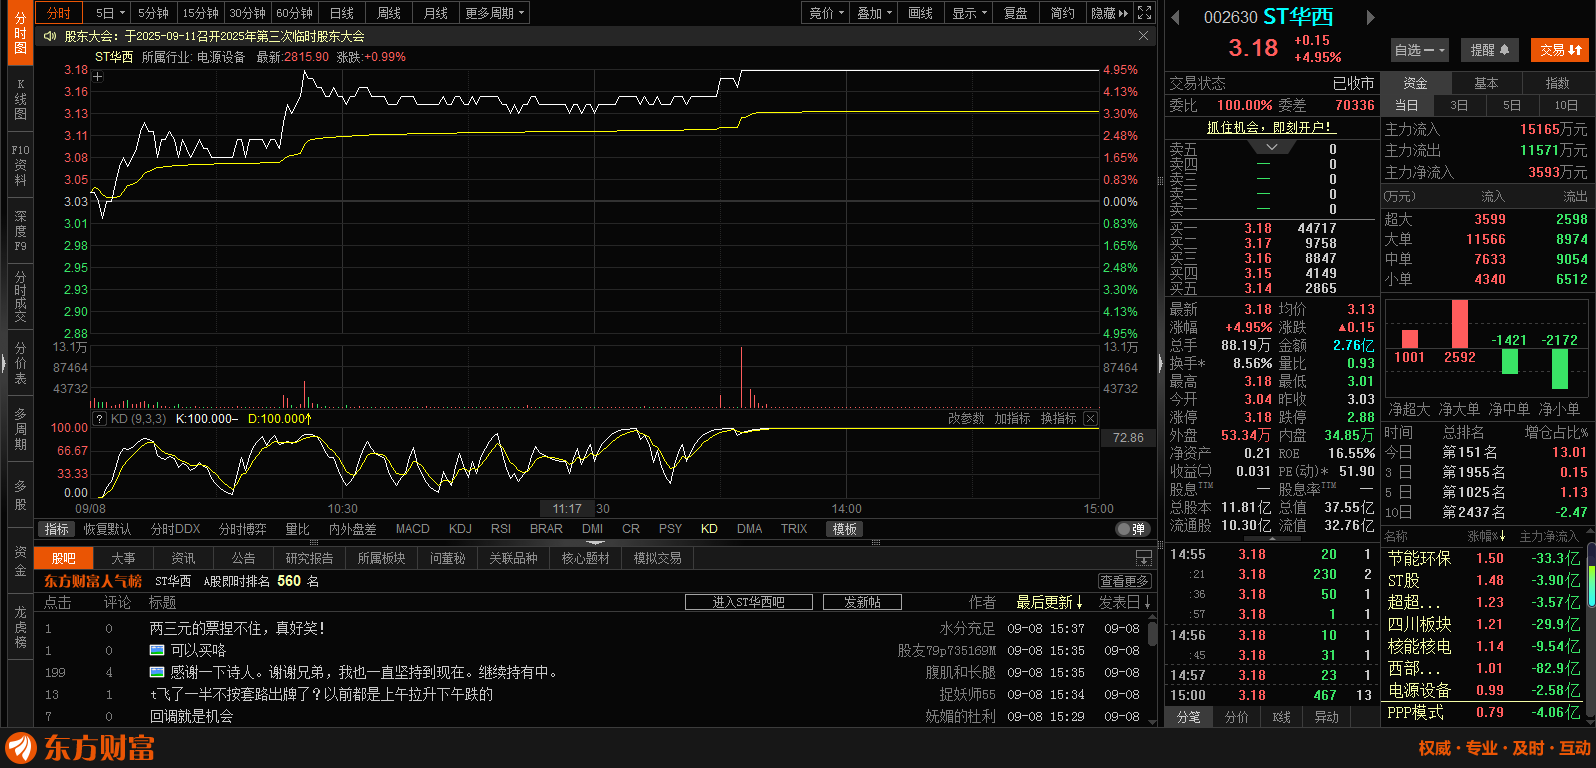Select the 分时DDX indicator

pos(175,529)
